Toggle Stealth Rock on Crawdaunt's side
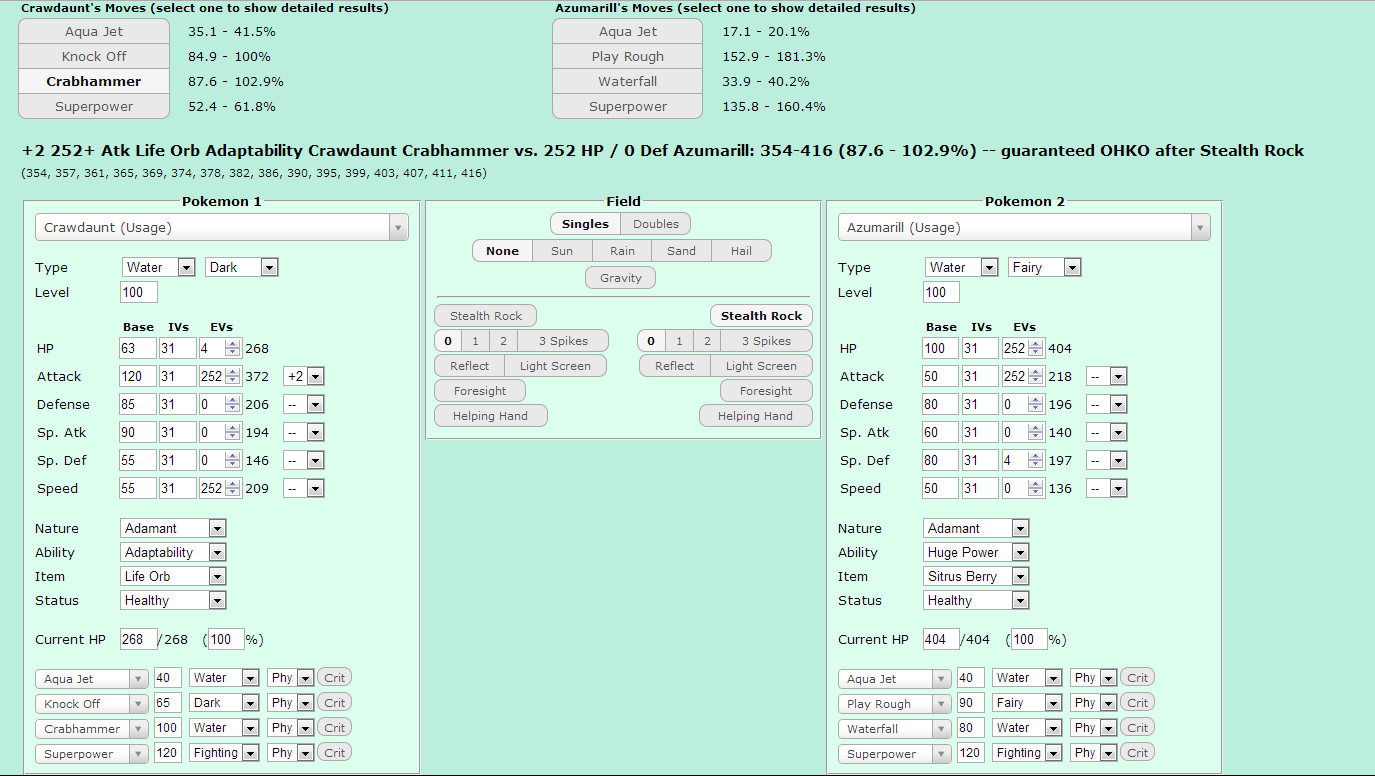This screenshot has width=1375, height=776. pyautogui.click(x=486, y=316)
